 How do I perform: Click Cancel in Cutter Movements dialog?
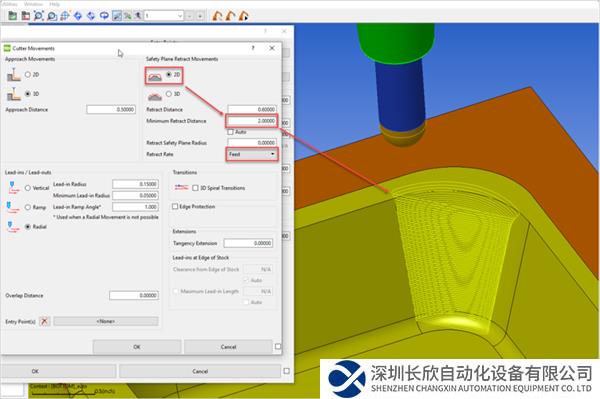[x=228, y=347]
